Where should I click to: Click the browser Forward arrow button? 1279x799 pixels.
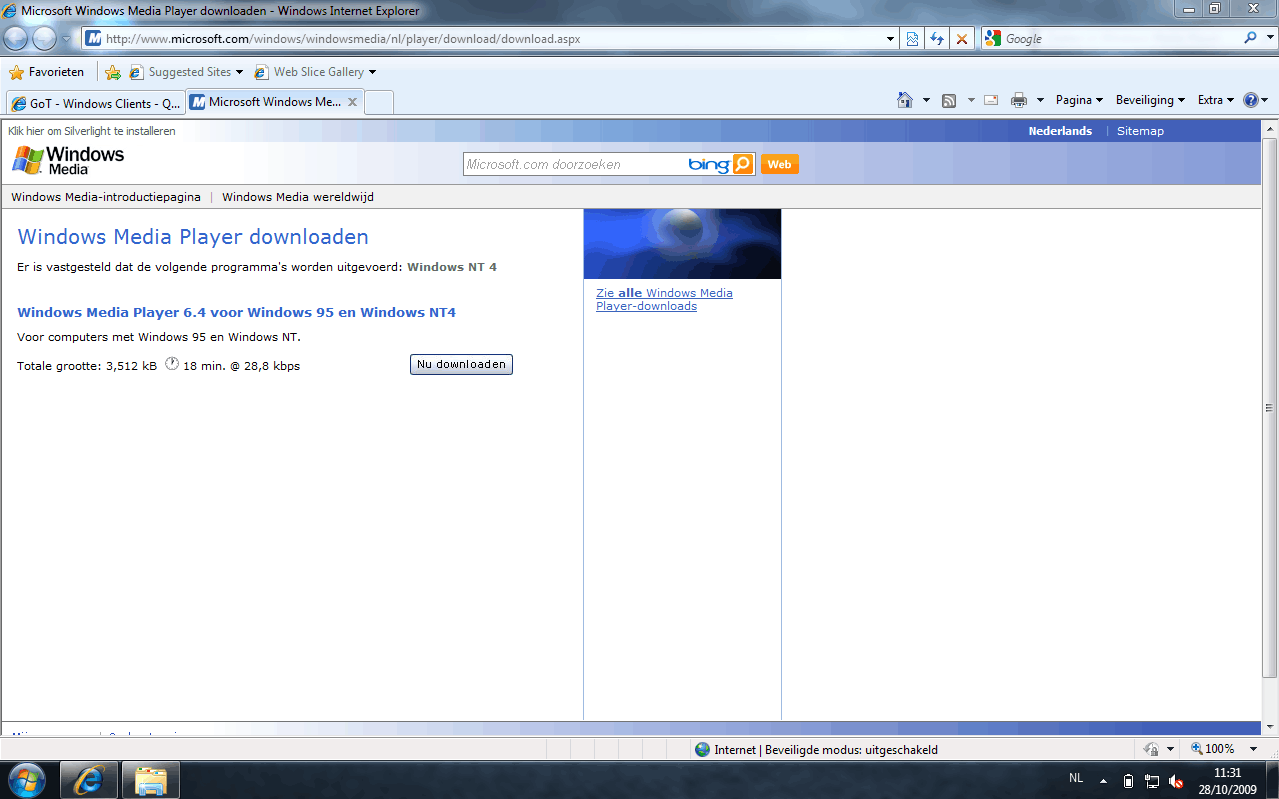tap(44, 39)
